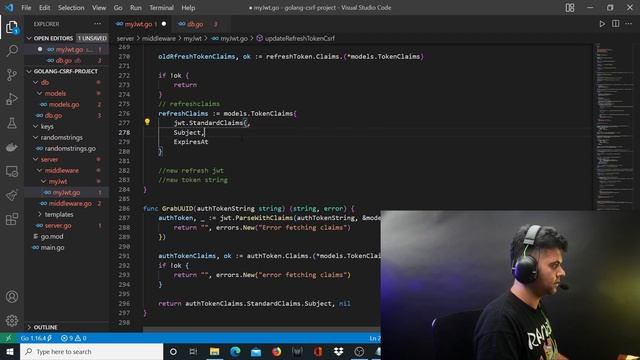
Task: Click the Windows search box
Action: 91,351
